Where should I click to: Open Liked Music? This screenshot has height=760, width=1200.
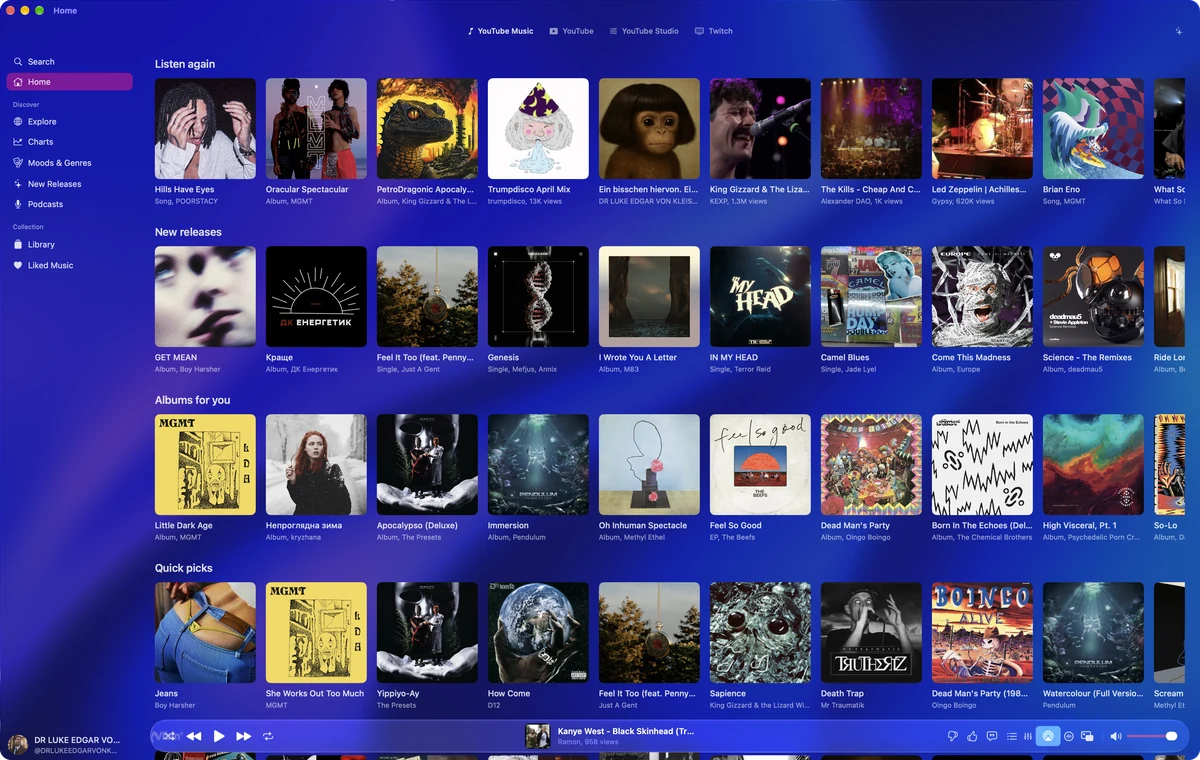coord(69,265)
